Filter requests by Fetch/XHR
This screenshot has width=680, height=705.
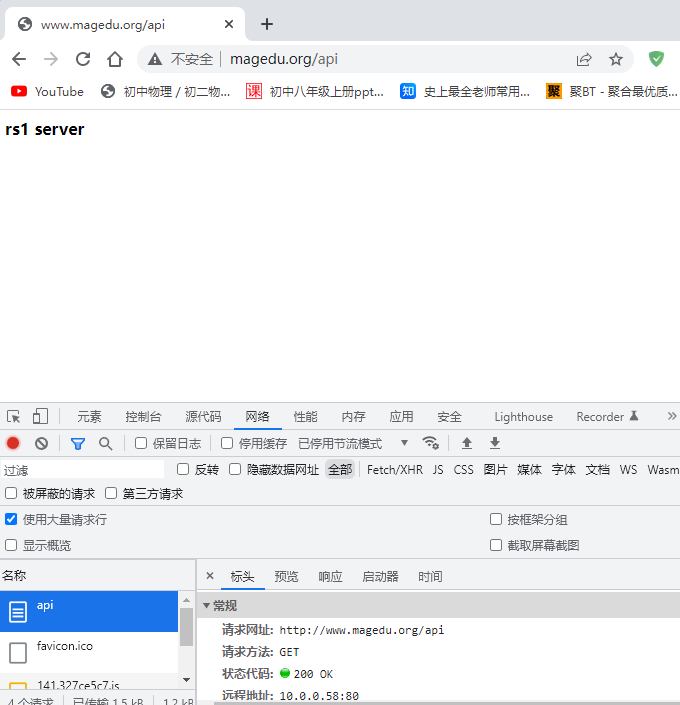(x=395, y=470)
